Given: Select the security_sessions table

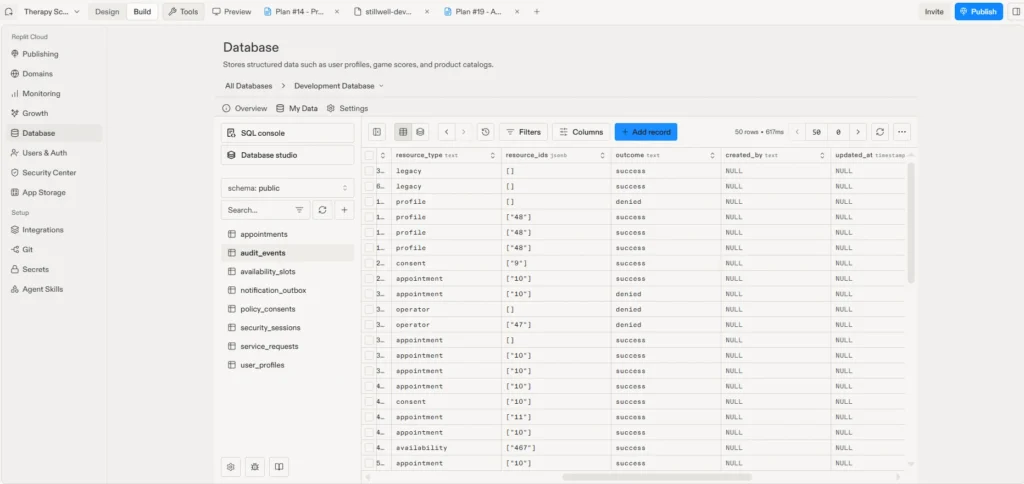Looking at the screenshot, I should pos(287,327).
